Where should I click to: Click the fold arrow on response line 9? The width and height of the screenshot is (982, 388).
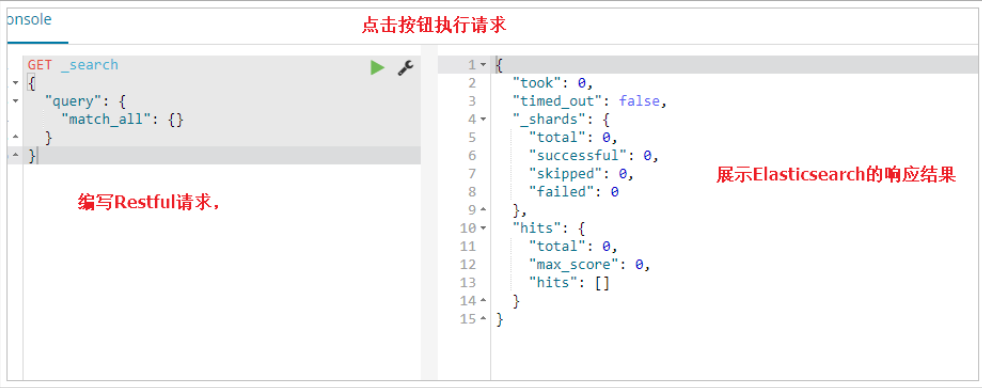[x=483, y=210]
